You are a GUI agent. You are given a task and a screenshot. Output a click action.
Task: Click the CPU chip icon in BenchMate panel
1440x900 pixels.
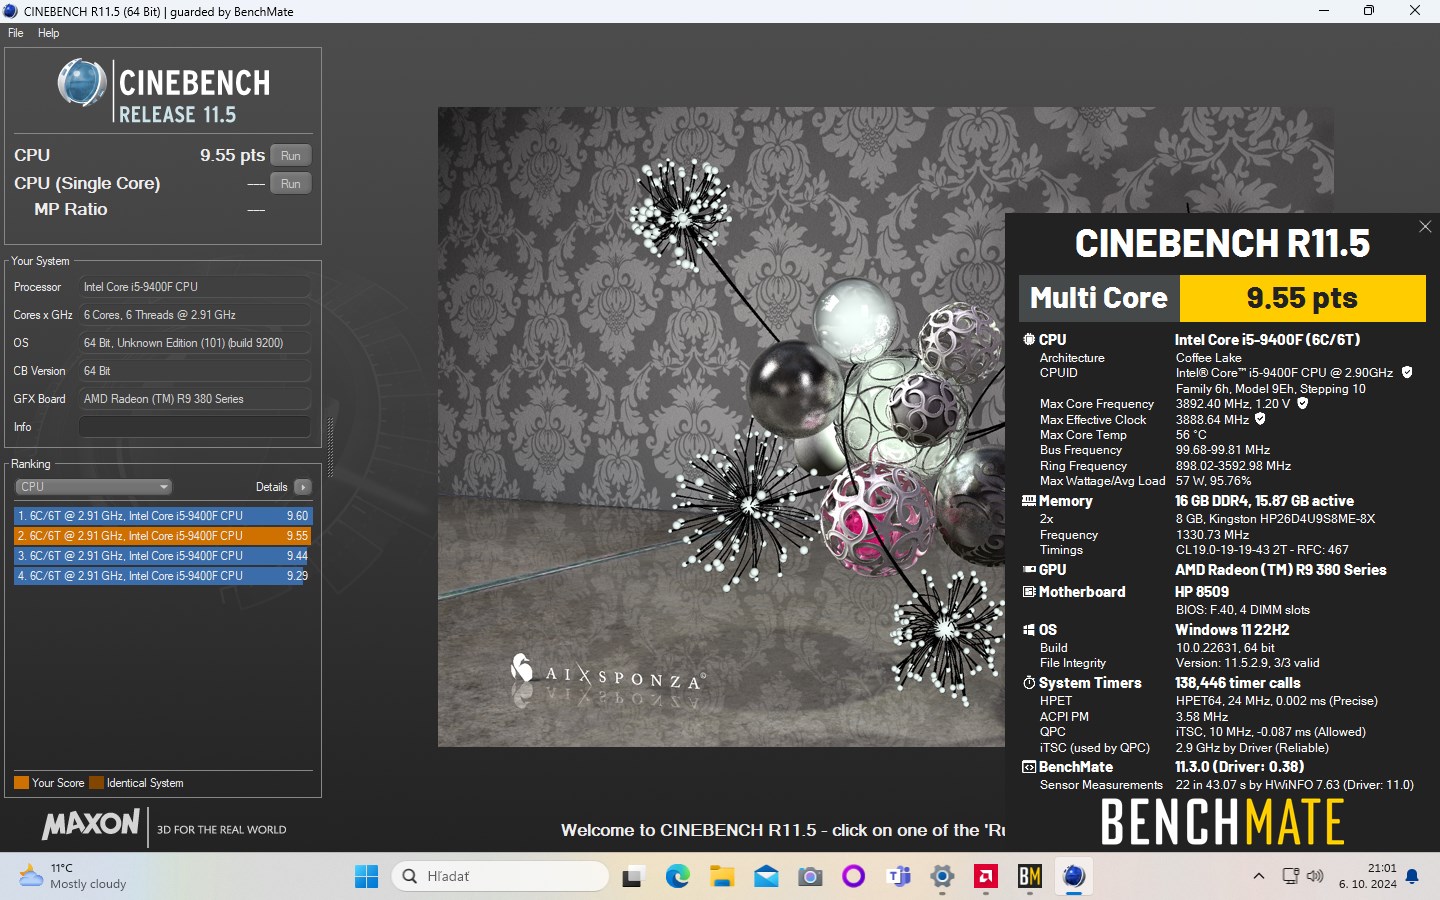[1028, 340]
